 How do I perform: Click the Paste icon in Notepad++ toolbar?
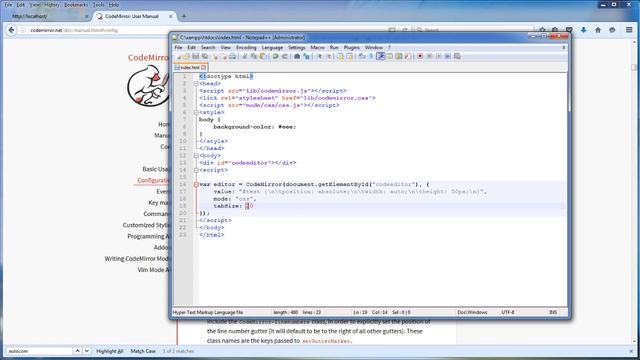point(263,56)
